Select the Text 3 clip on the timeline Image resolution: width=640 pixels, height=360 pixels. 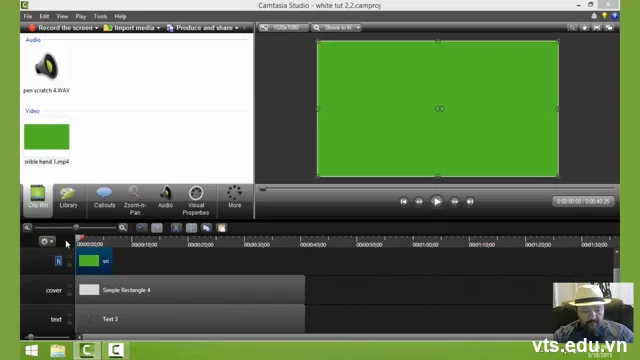pos(190,319)
